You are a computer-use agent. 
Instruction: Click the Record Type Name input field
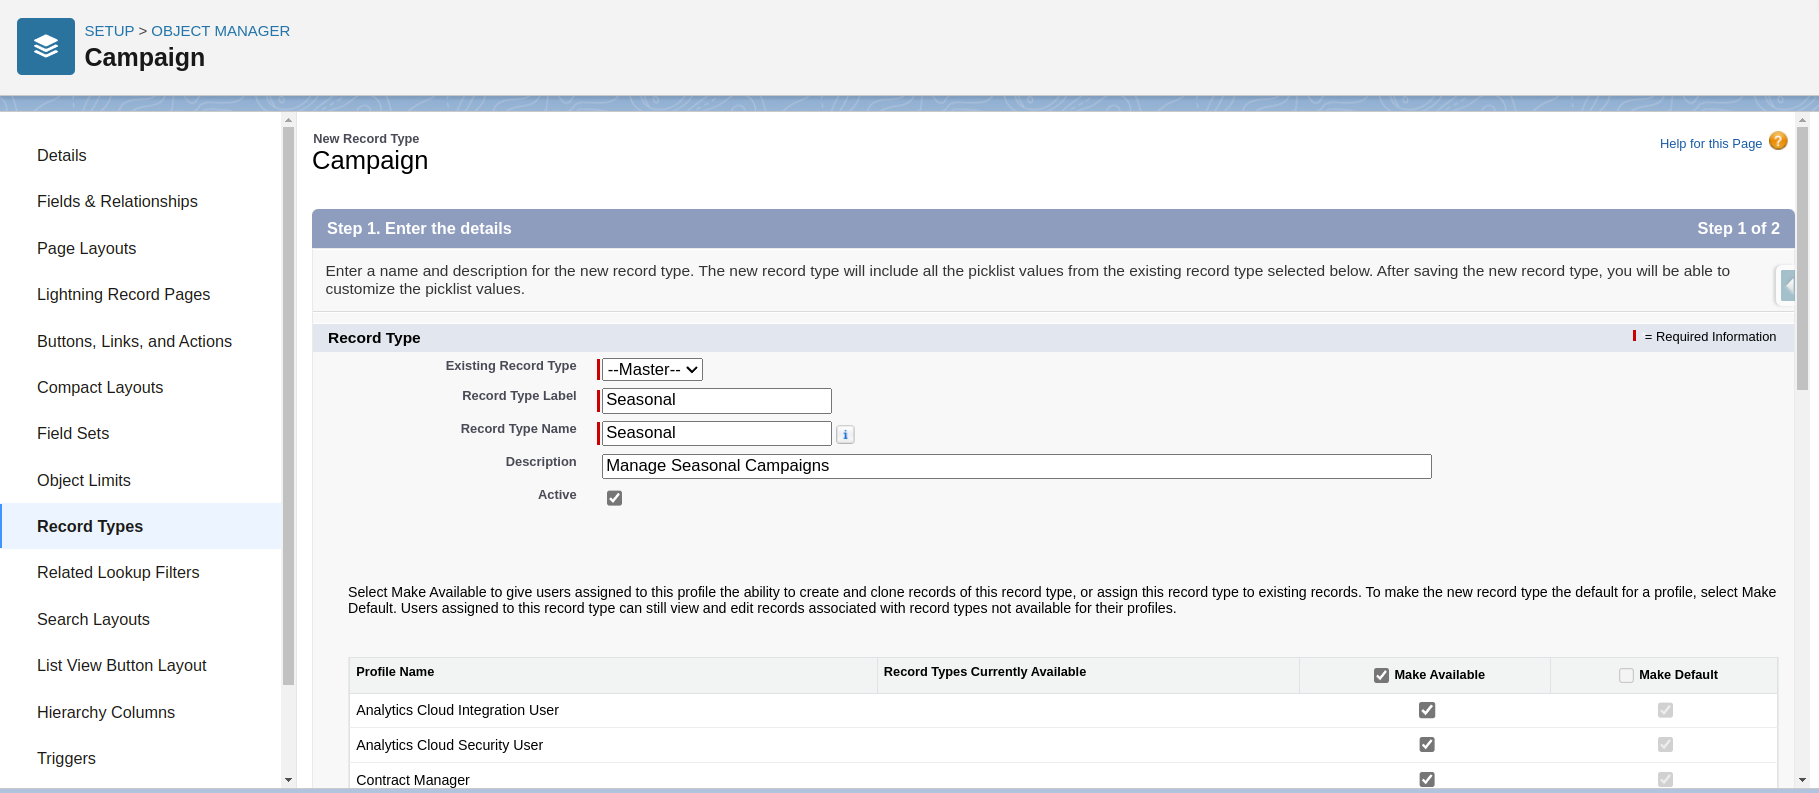click(x=716, y=434)
